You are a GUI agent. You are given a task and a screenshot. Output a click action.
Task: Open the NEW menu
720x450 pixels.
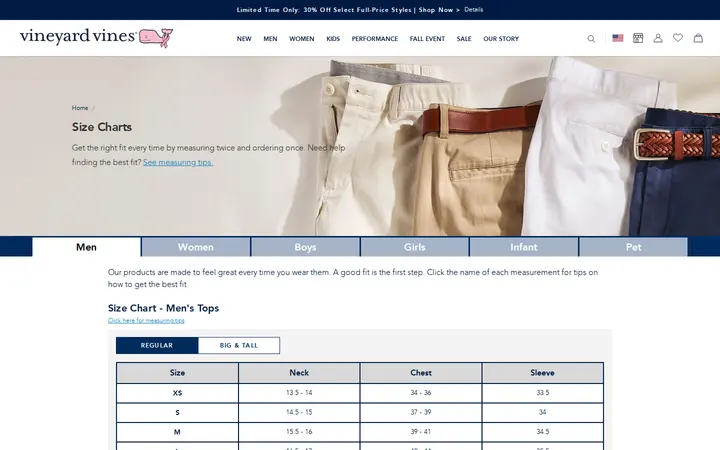(x=244, y=39)
